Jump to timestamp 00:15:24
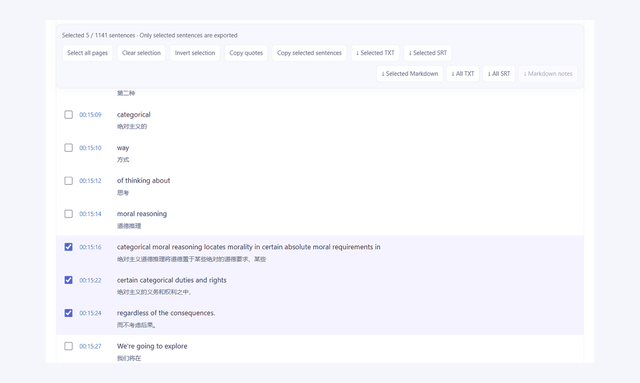This screenshot has width=640, height=383. pos(90,313)
